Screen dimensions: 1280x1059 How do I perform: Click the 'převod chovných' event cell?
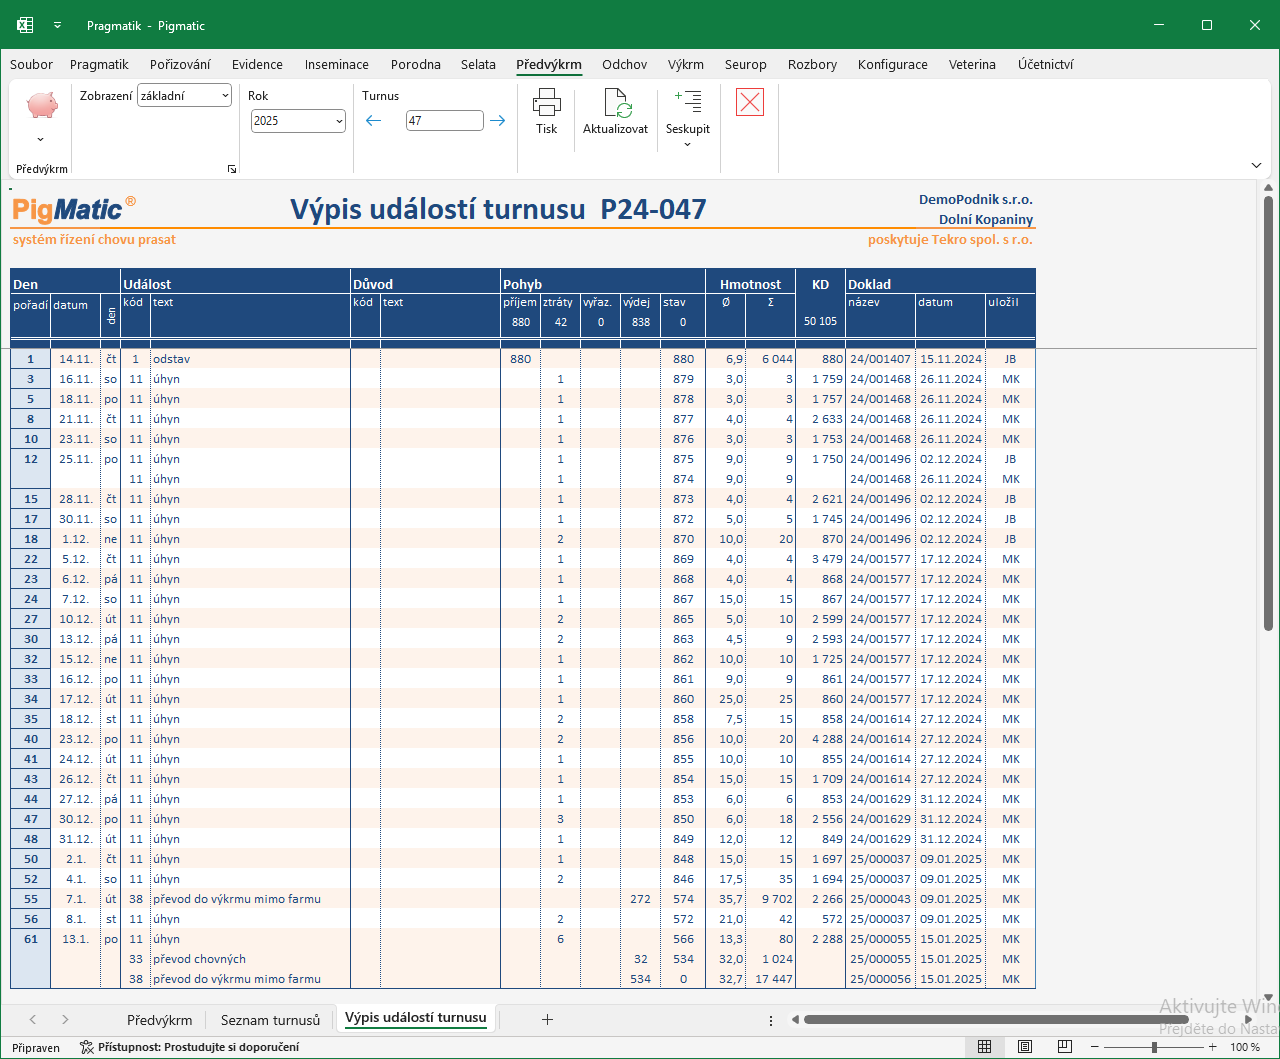pyautogui.click(x=250, y=959)
